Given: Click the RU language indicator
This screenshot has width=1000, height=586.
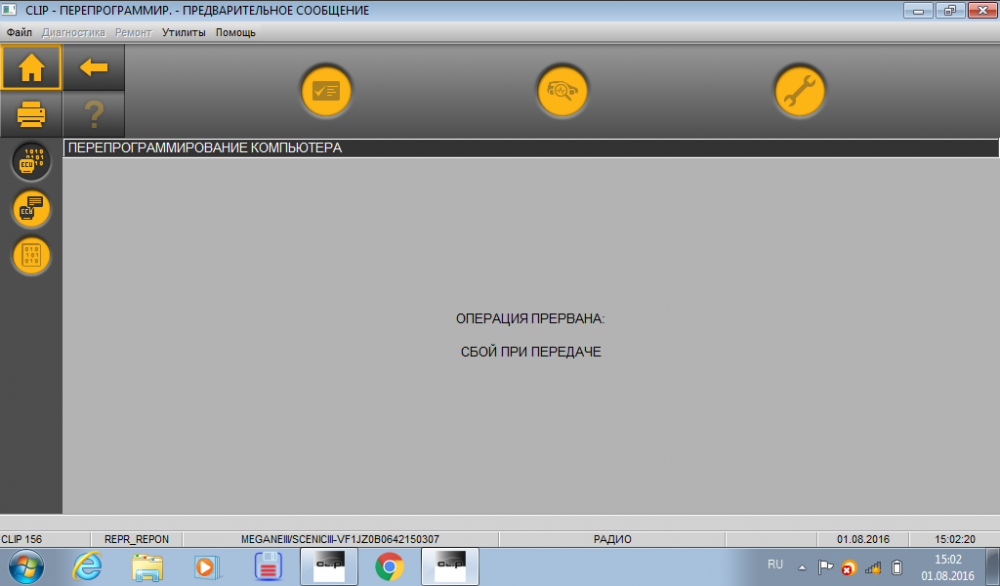Looking at the screenshot, I should coord(775,565).
